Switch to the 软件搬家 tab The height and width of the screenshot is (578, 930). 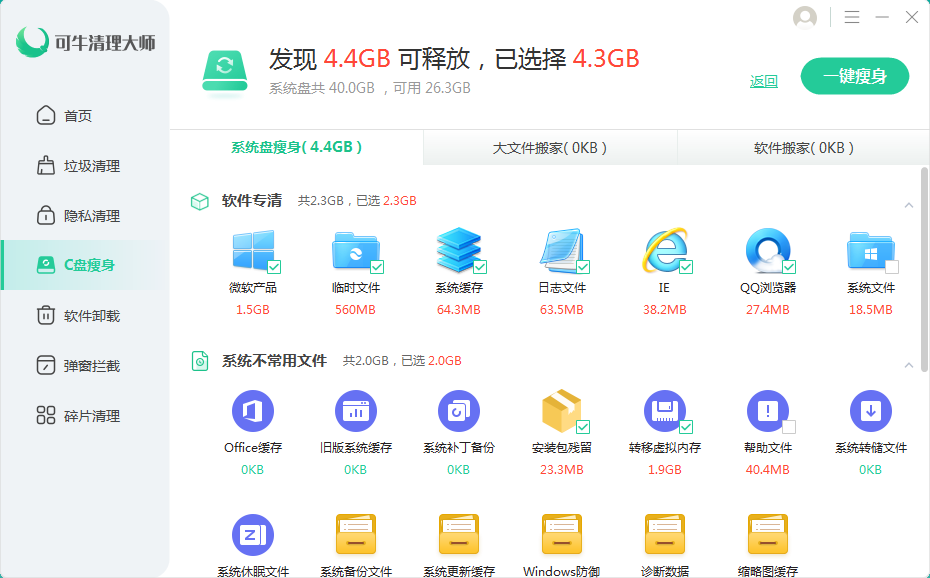[x=803, y=148]
